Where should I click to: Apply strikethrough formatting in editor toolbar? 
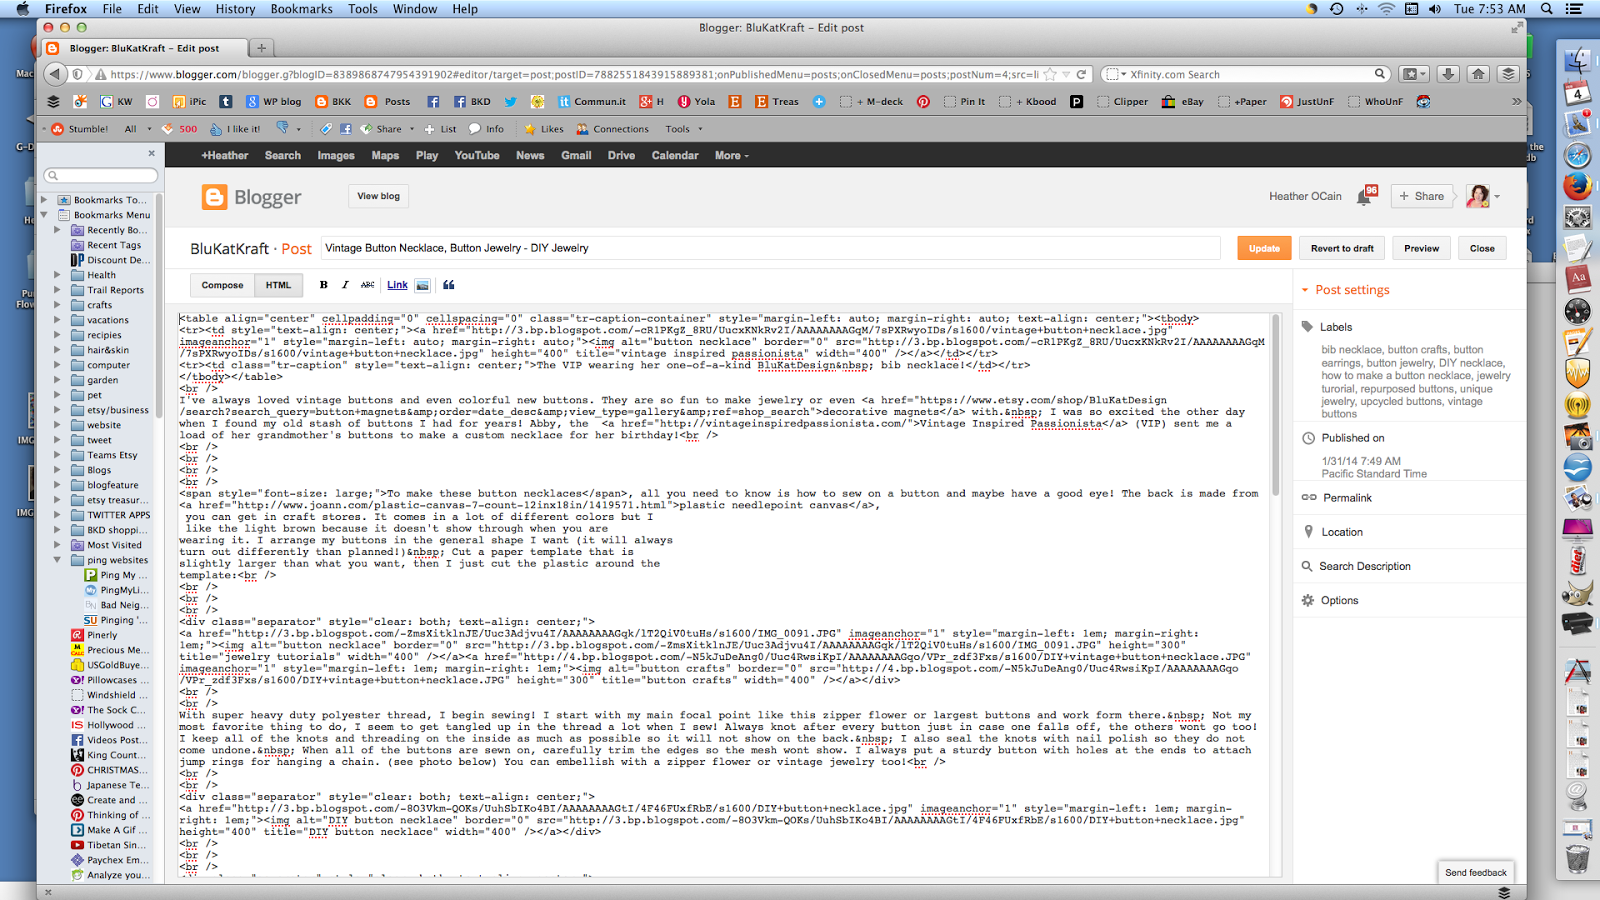tap(368, 285)
